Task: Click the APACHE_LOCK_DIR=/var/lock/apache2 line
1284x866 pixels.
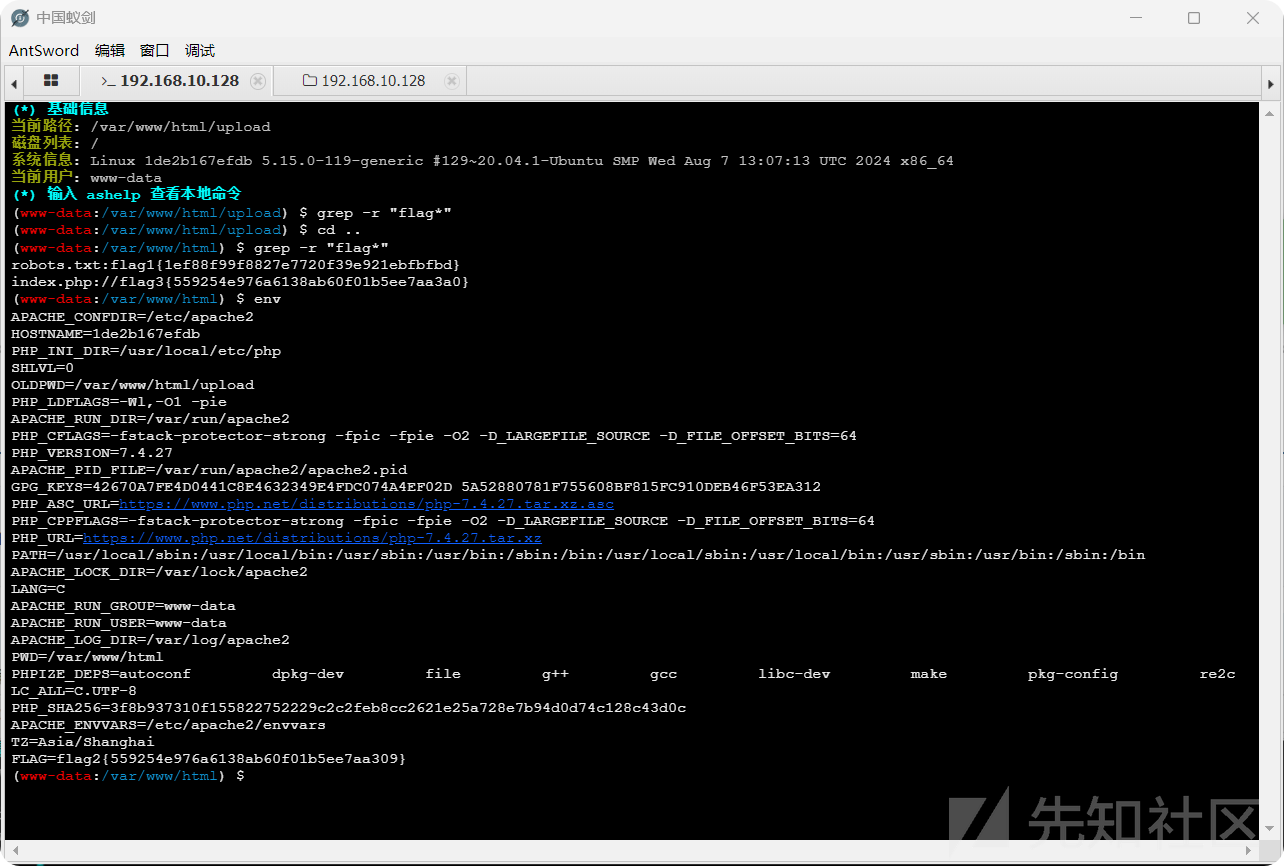Action: (x=159, y=572)
